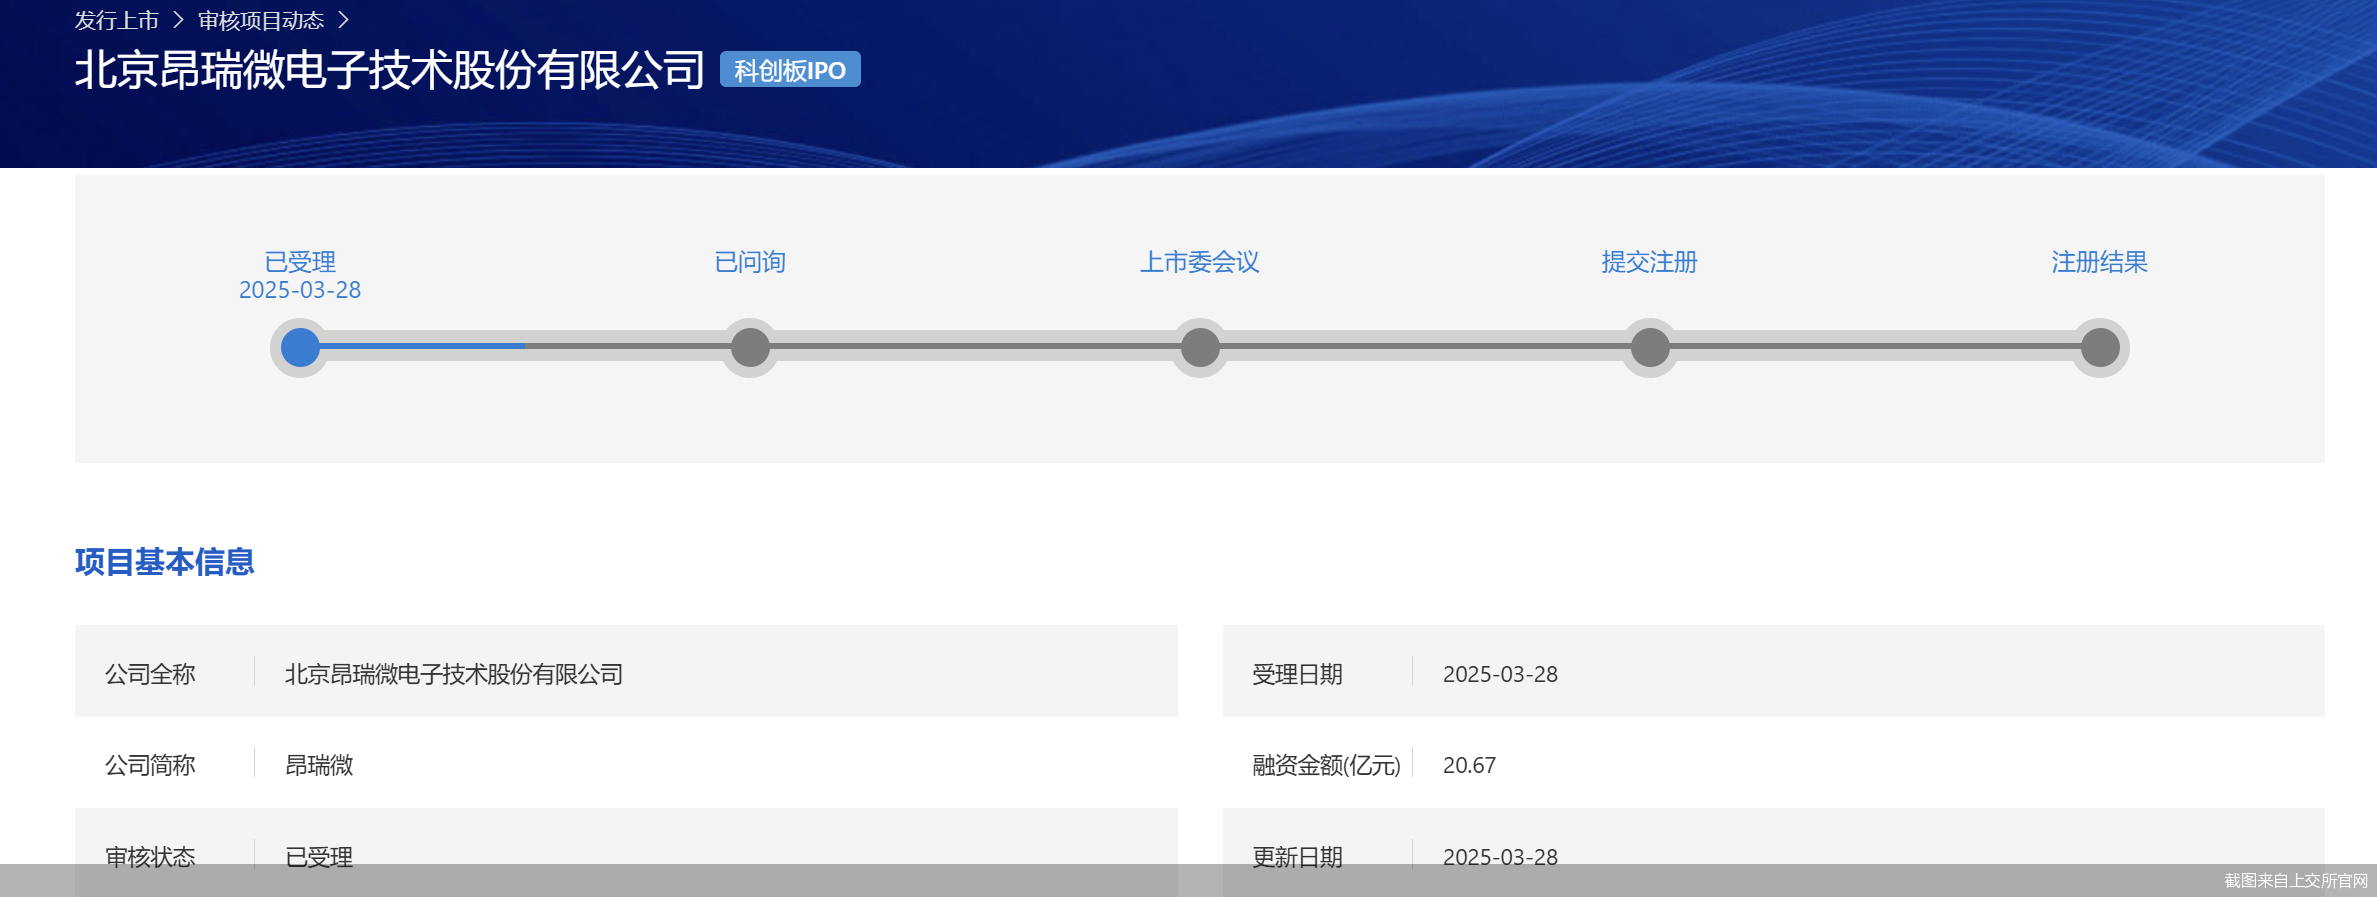Select the 已受理 progress step dot
Image resolution: width=2377 pixels, height=897 pixels.
(300, 348)
